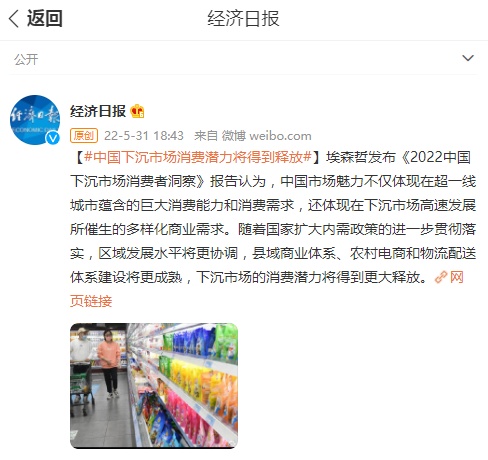Open the 22-5-31 18:43 timestamp
The height and width of the screenshot is (460, 488).
coord(144,136)
